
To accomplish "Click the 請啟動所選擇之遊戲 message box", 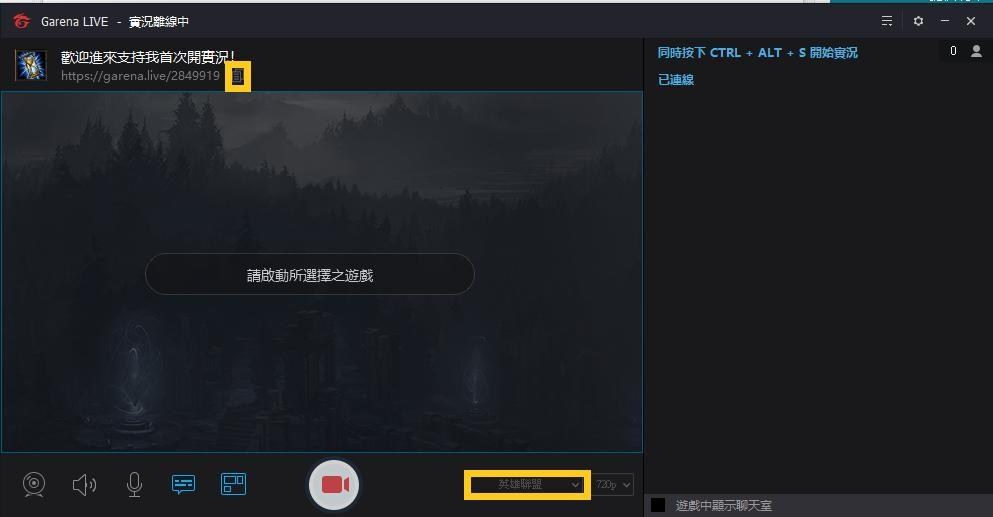I will tap(310, 274).
